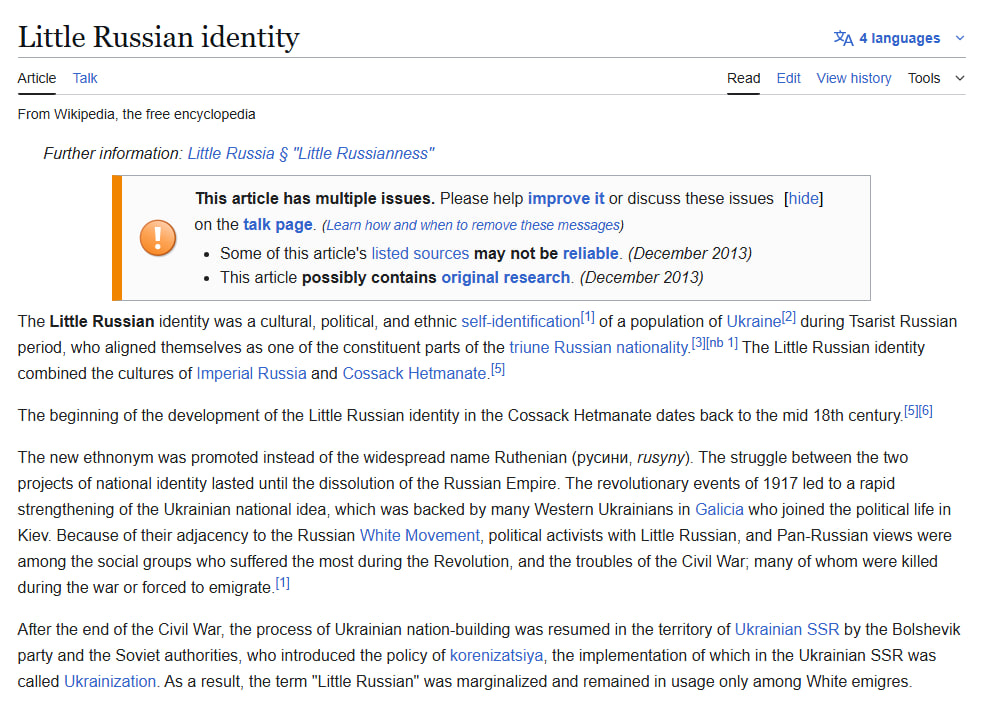Click citation [1] after forced to emigrate
Viewport: 987px width, 701px height.
click(x=283, y=583)
